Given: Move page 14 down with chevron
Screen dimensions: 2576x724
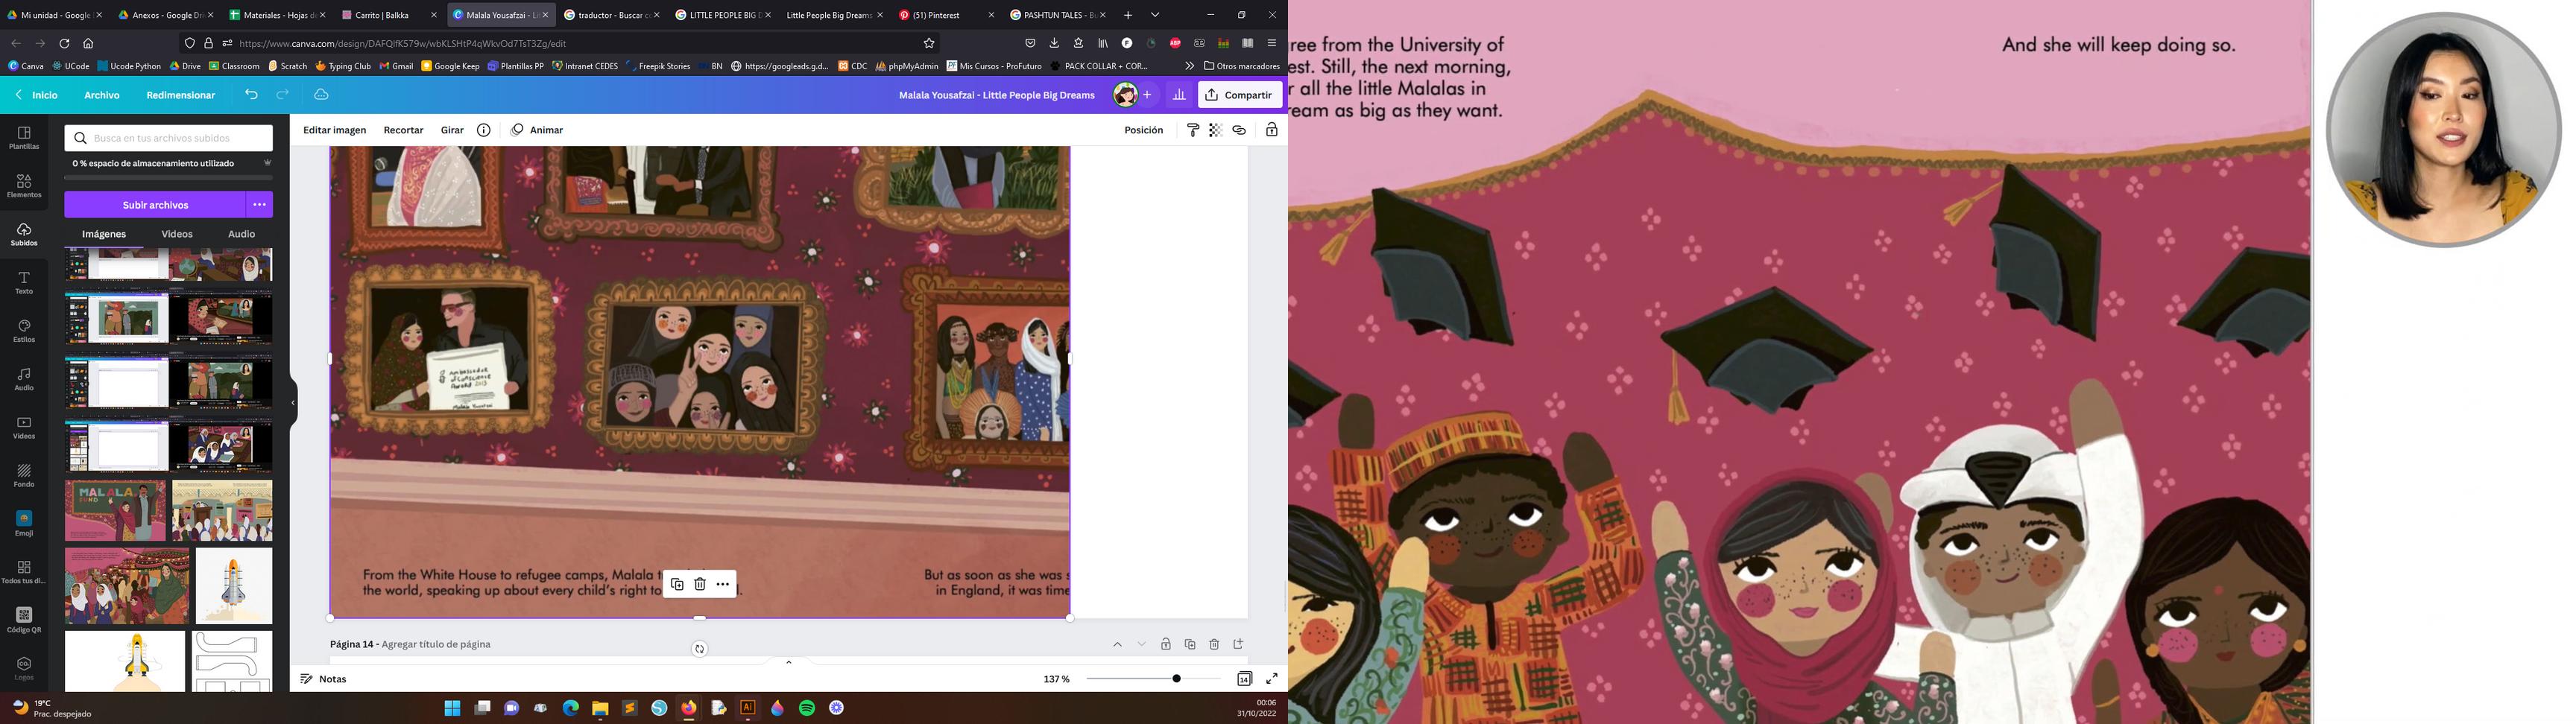Looking at the screenshot, I should [1142, 644].
